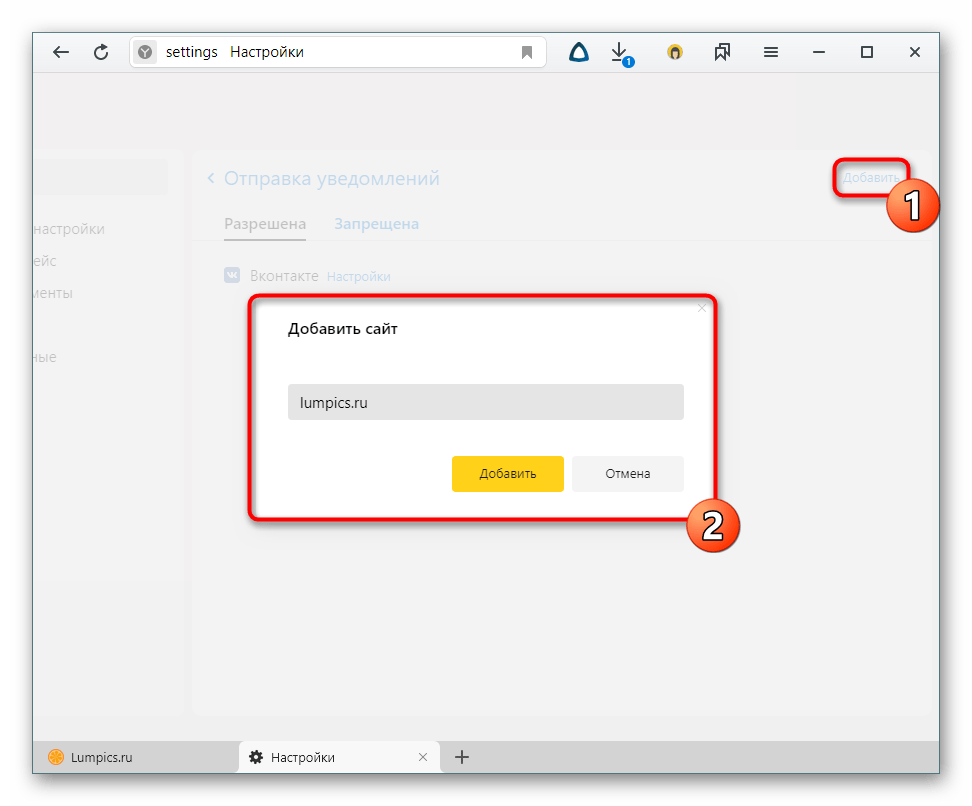972x806 pixels.
Task: Click the VK logo icon
Action: click(232, 275)
